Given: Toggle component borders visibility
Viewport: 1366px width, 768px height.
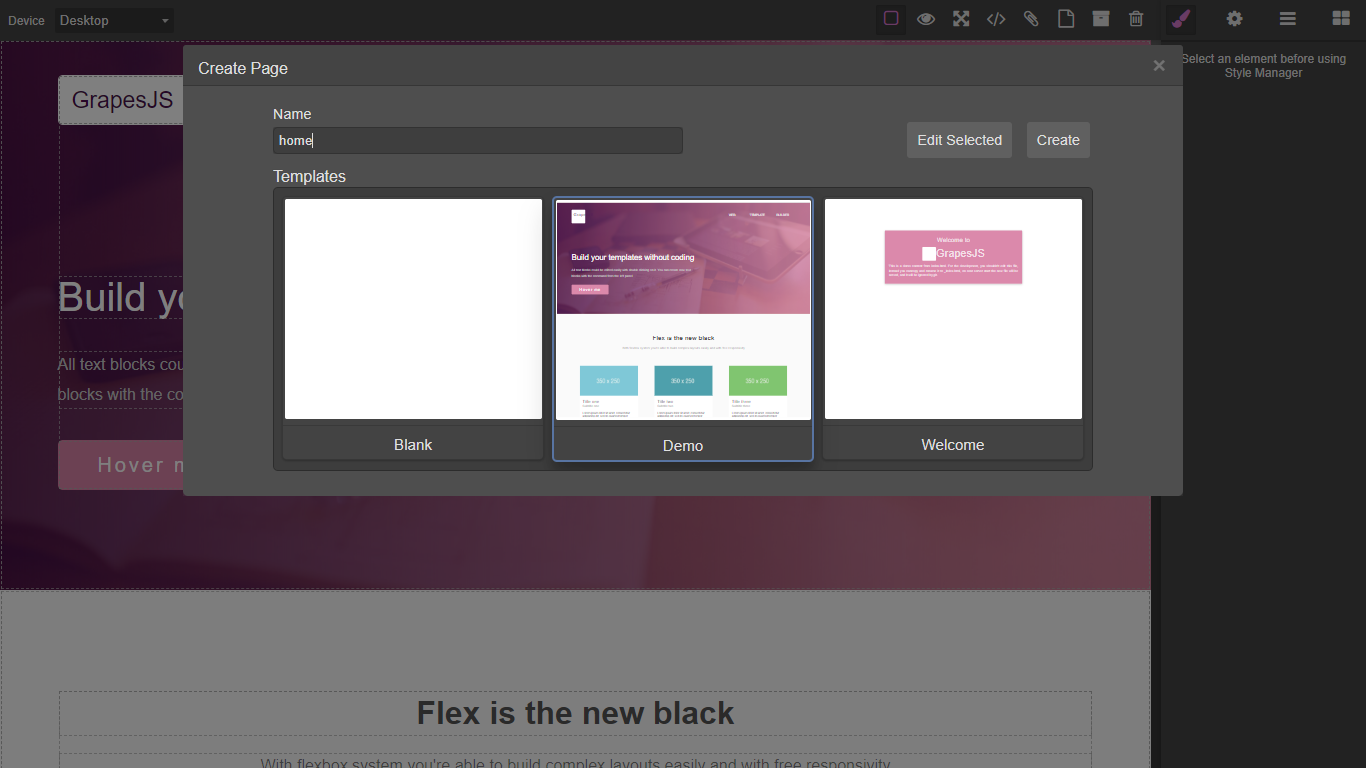Looking at the screenshot, I should point(890,18).
